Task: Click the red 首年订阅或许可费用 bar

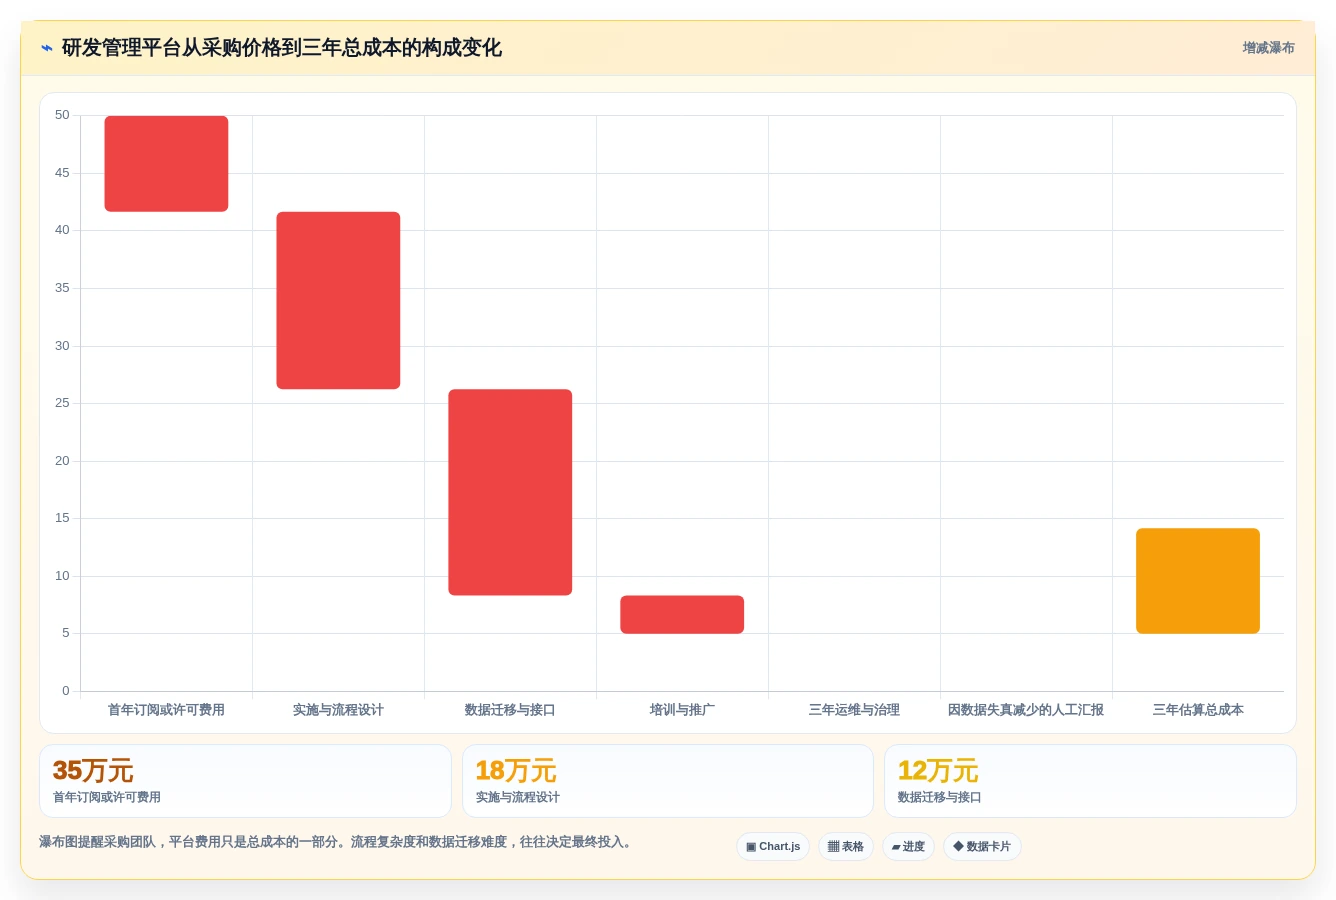Action: [166, 164]
